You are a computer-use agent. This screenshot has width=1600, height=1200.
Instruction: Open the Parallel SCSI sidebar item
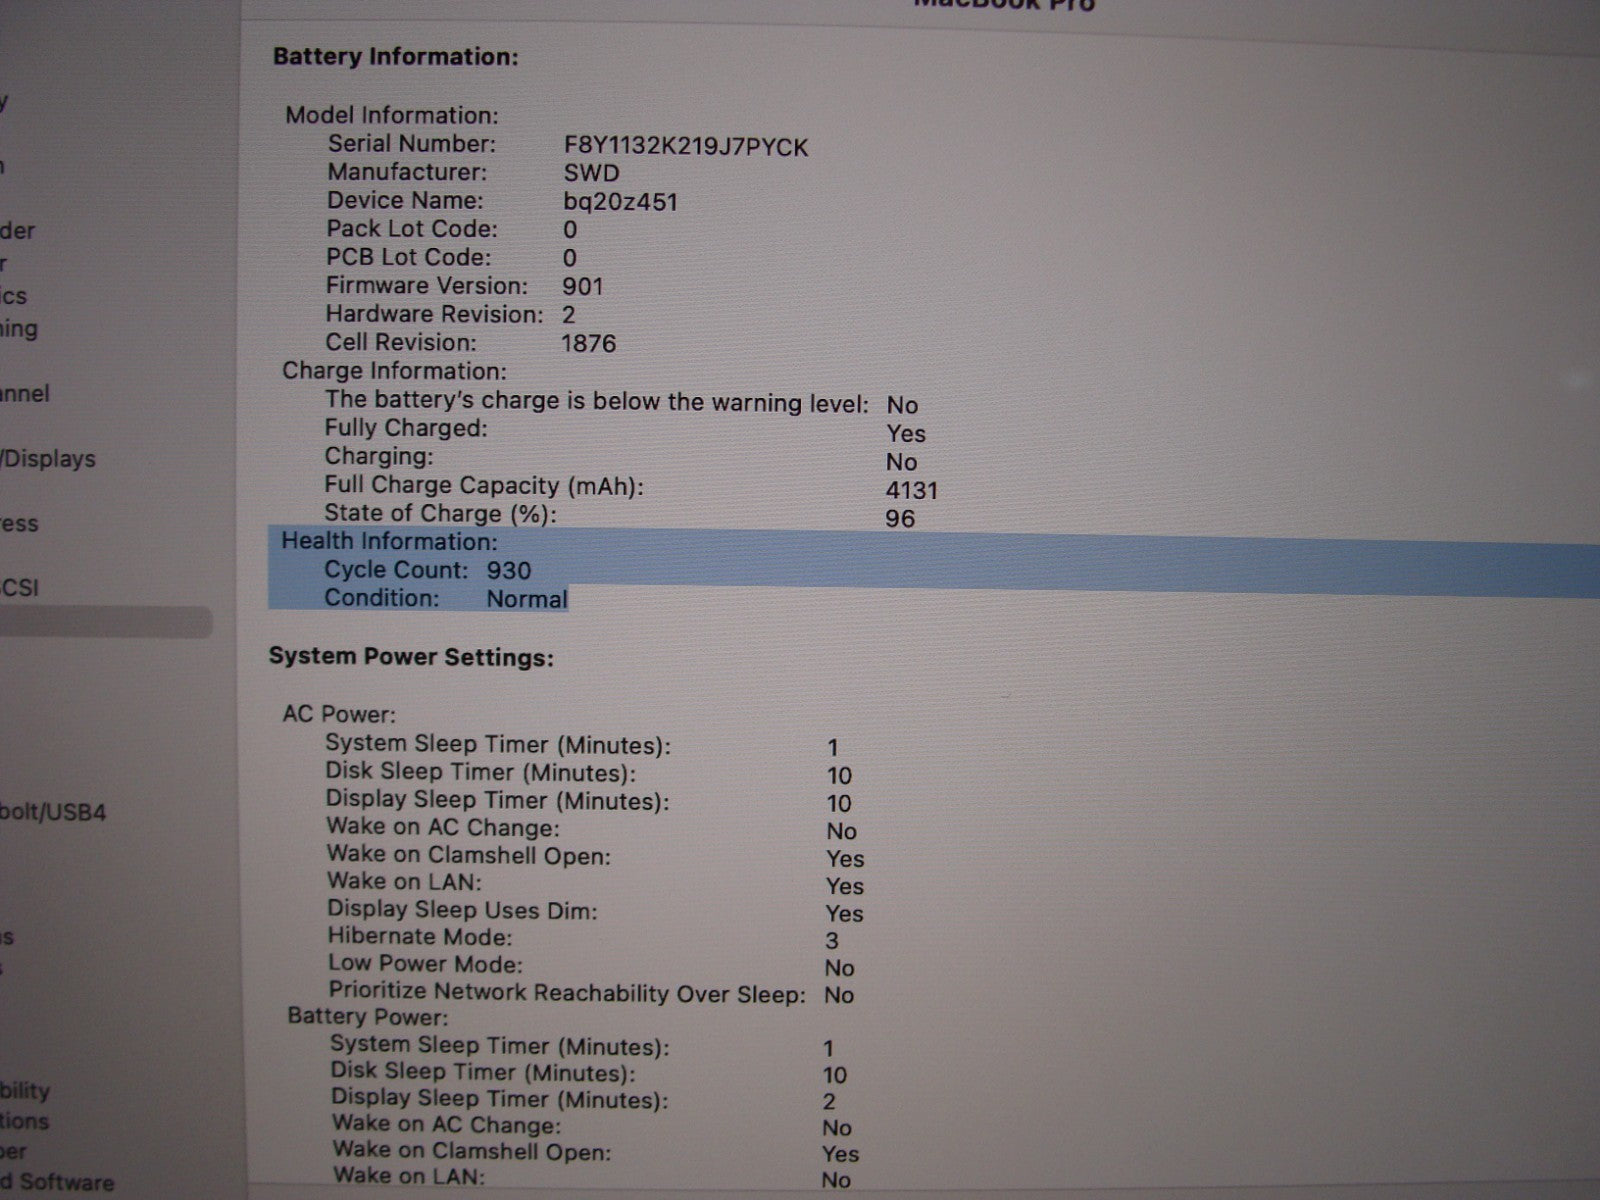pos(20,587)
